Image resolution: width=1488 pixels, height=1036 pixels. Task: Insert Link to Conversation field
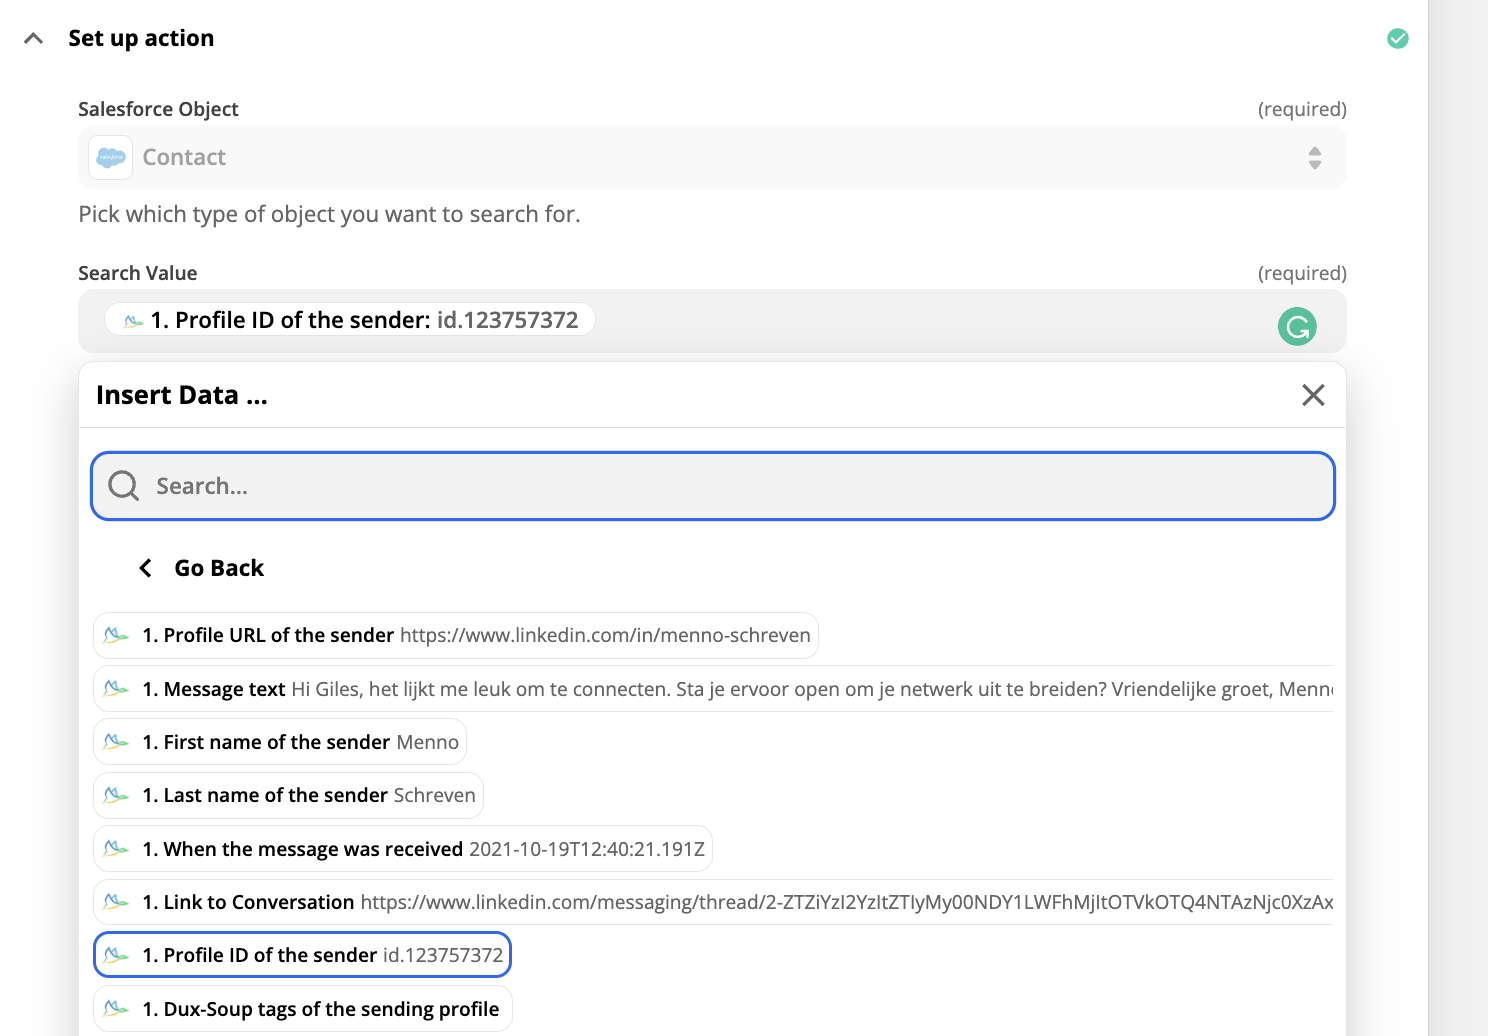(x=714, y=902)
